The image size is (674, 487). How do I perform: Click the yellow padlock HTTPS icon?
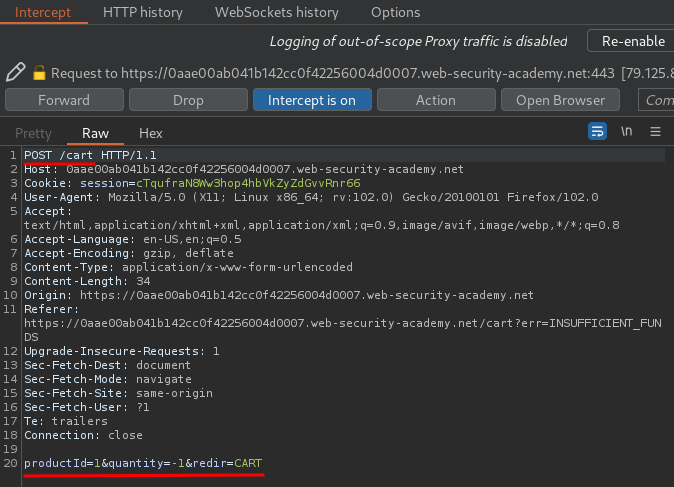tap(39, 73)
